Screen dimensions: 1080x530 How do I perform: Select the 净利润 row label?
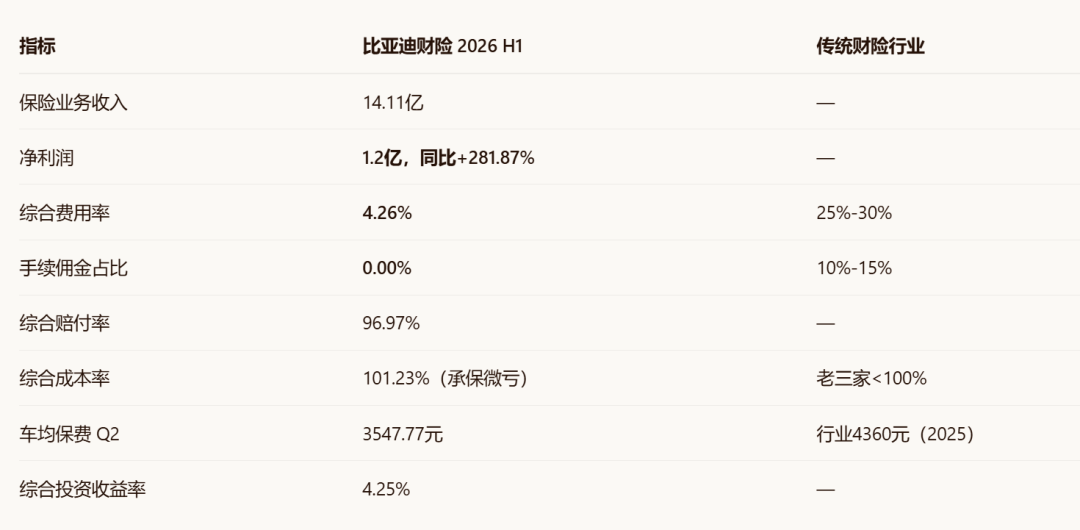click(x=46, y=158)
